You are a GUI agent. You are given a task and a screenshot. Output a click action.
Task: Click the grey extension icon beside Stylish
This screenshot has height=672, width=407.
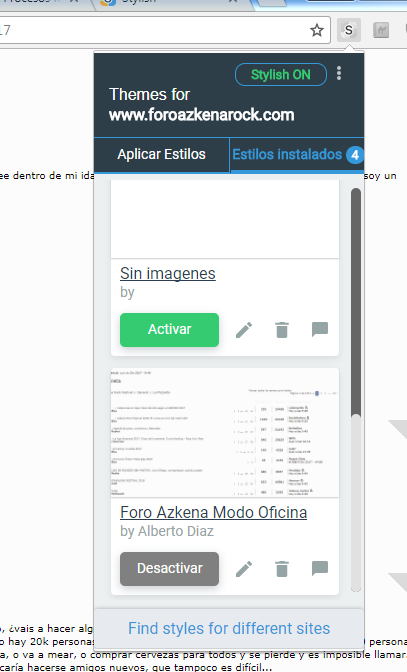coord(381,30)
